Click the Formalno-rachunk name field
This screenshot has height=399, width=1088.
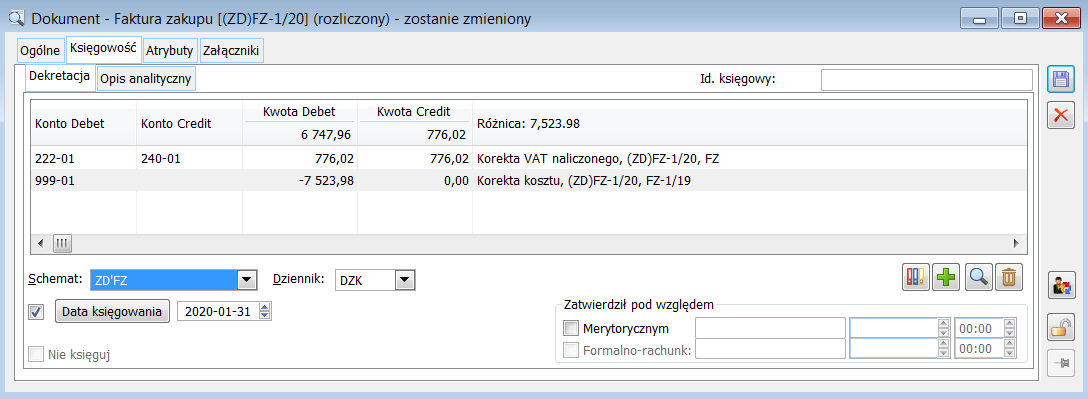pos(770,350)
